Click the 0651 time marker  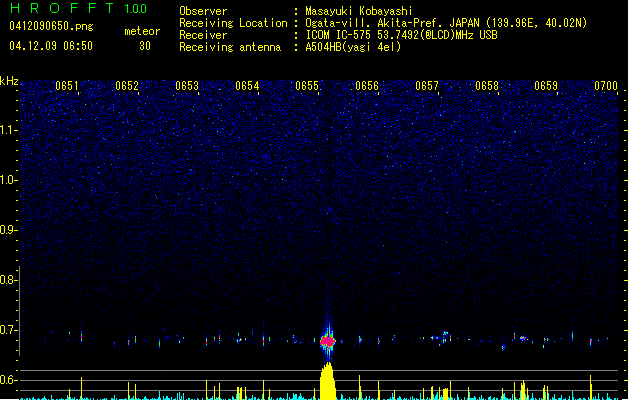click(x=67, y=86)
